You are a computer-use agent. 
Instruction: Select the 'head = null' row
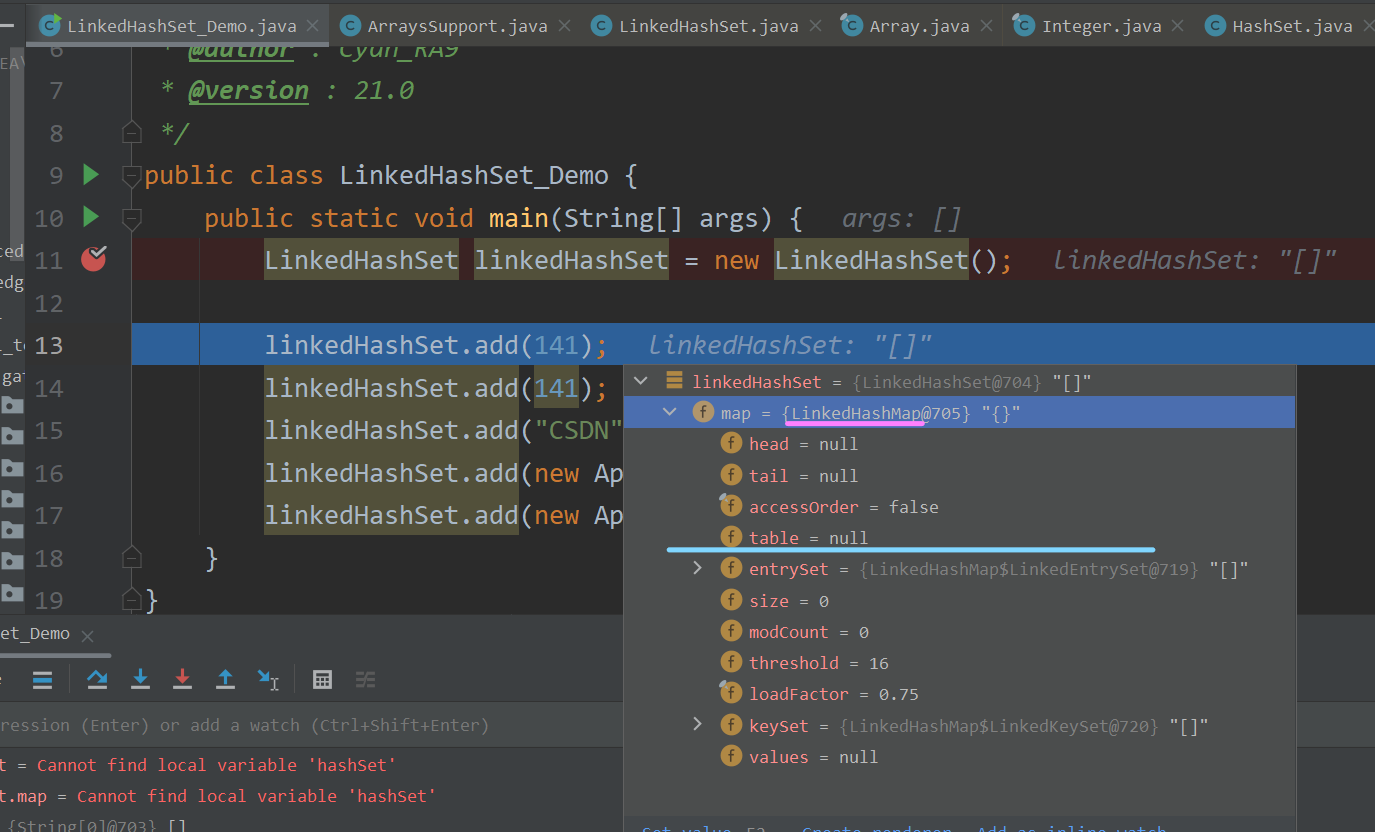click(959, 444)
